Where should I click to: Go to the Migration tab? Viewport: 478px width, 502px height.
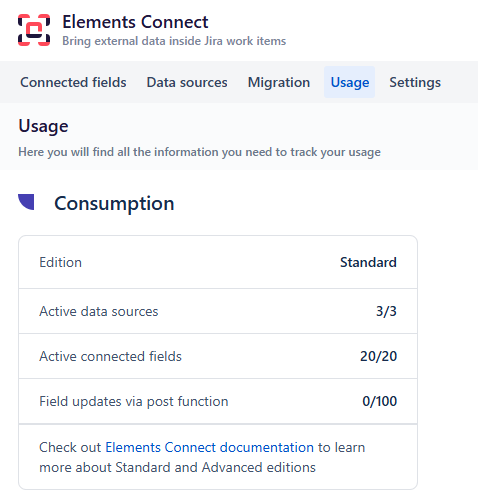coord(279,82)
